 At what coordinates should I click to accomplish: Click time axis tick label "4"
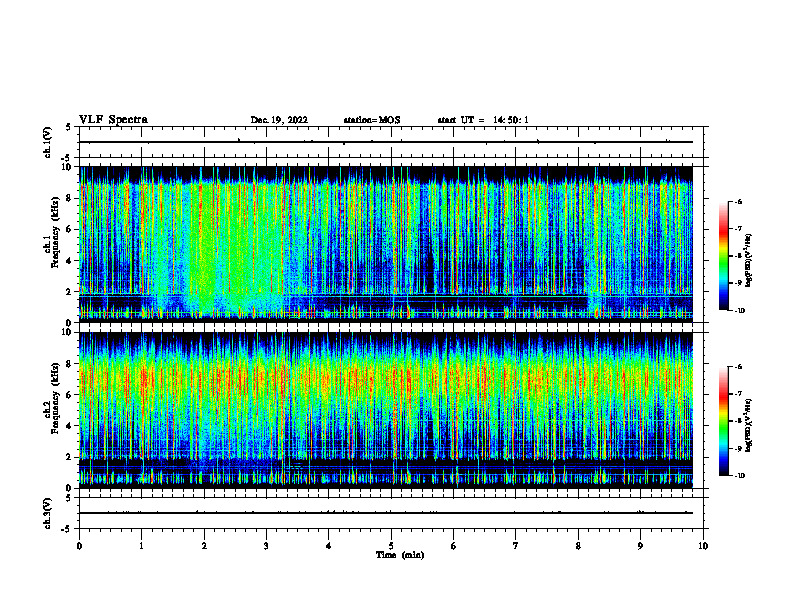click(x=328, y=546)
